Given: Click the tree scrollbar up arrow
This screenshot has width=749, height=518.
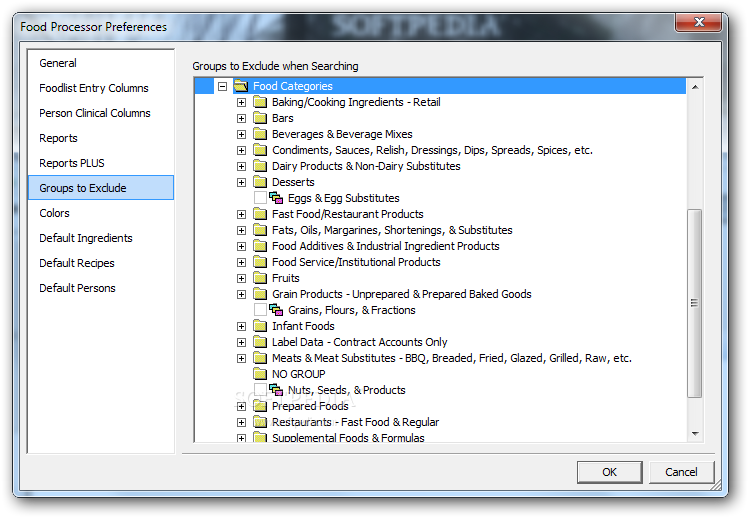Looking at the screenshot, I should pyautogui.click(x=695, y=87).
